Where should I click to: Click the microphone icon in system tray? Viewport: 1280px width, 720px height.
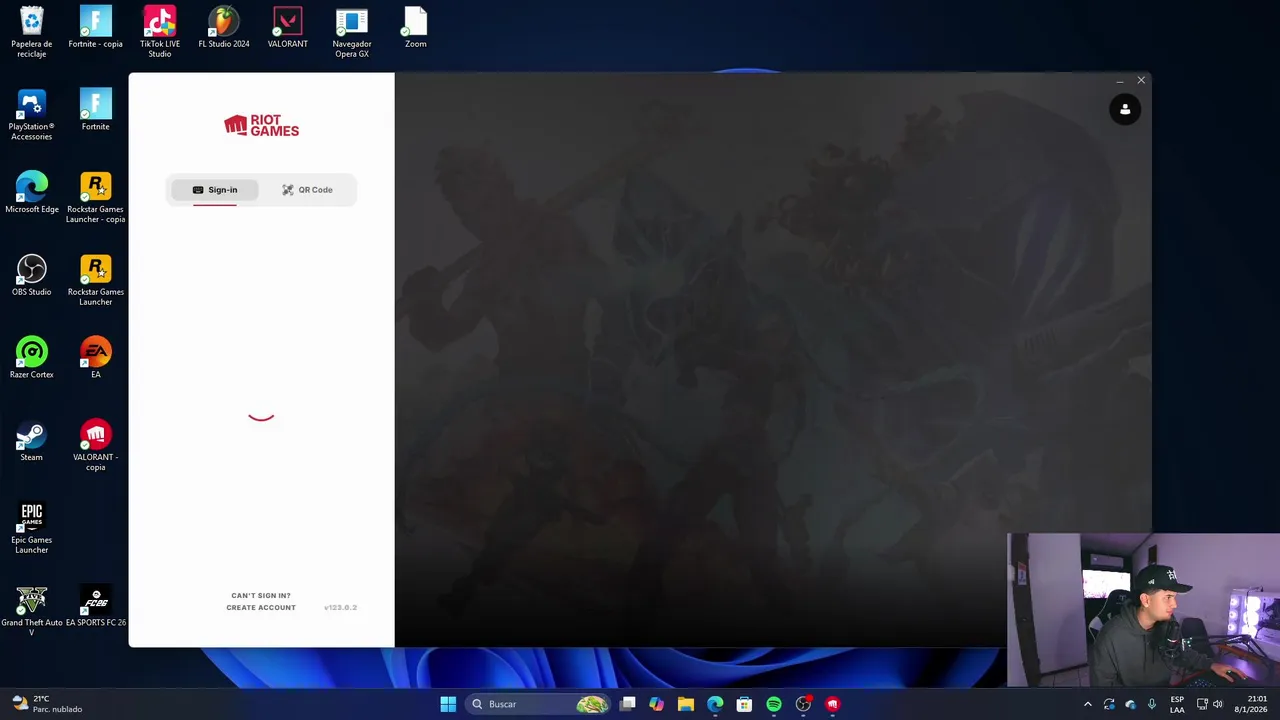click(1152, 704)
